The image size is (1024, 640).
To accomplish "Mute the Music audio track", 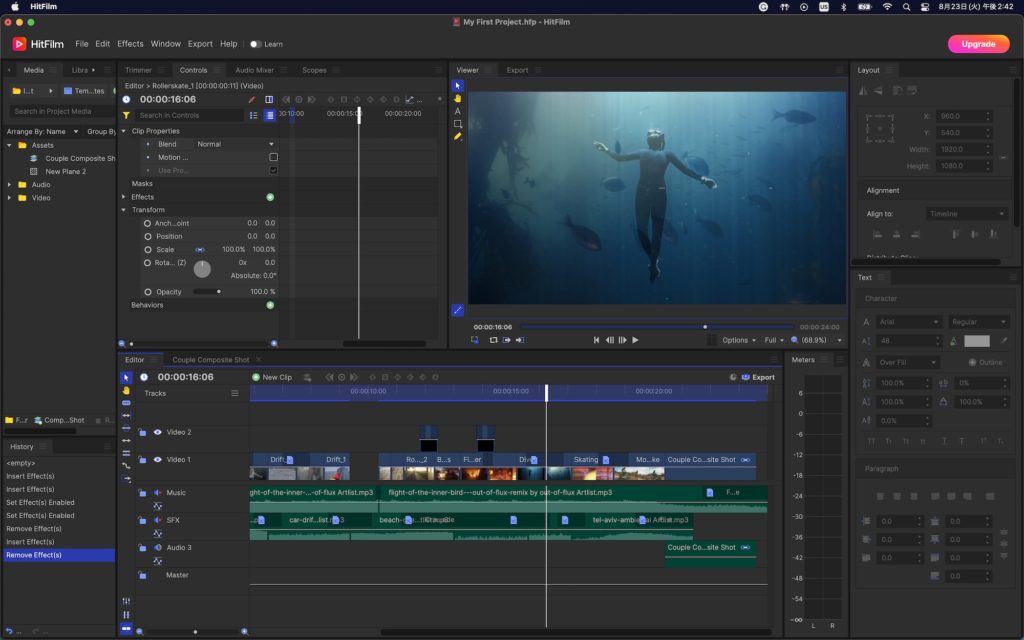I will [157, 493].
